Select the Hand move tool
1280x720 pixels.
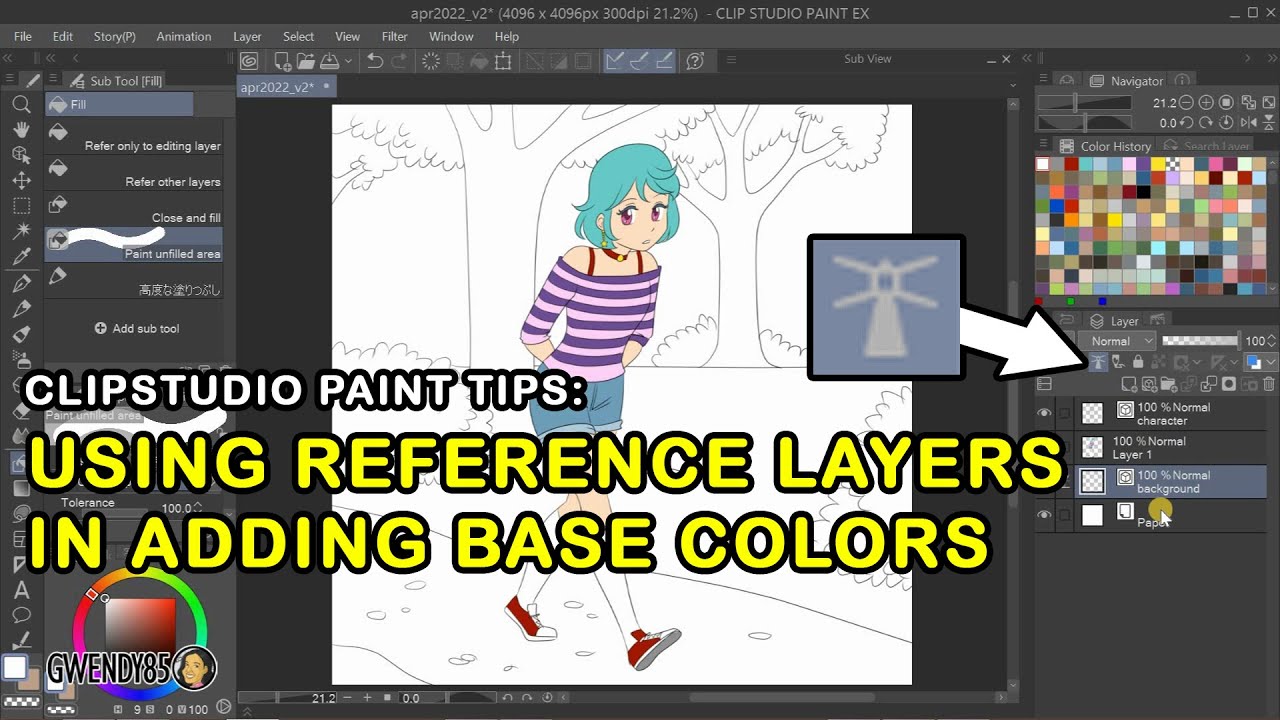20,129
